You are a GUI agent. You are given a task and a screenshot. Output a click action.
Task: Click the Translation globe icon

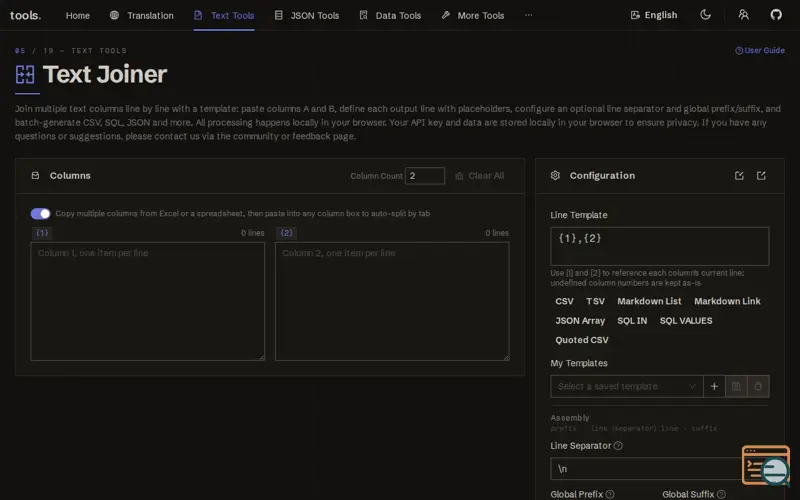[114, 15]
